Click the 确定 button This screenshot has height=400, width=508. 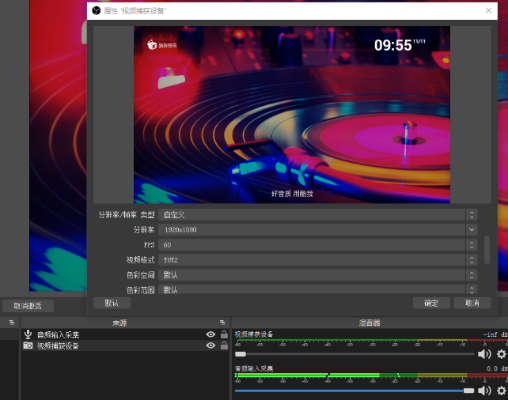click(431, 303)
